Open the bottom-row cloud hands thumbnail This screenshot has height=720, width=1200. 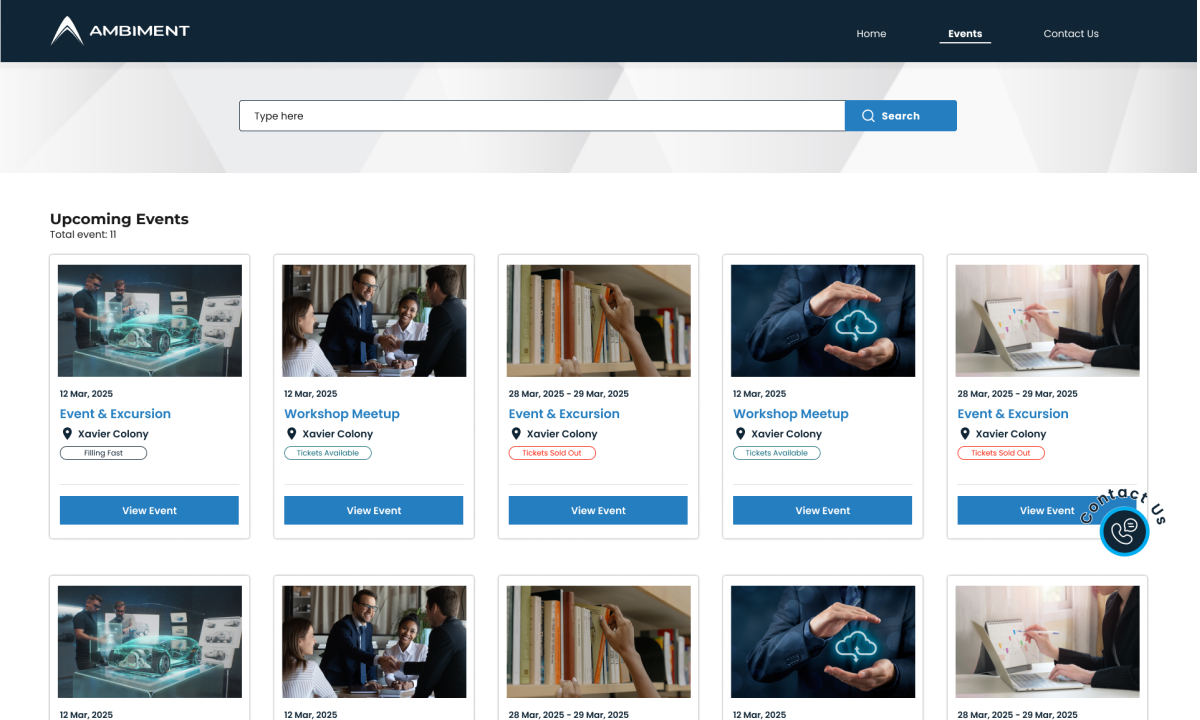[823, 642]
